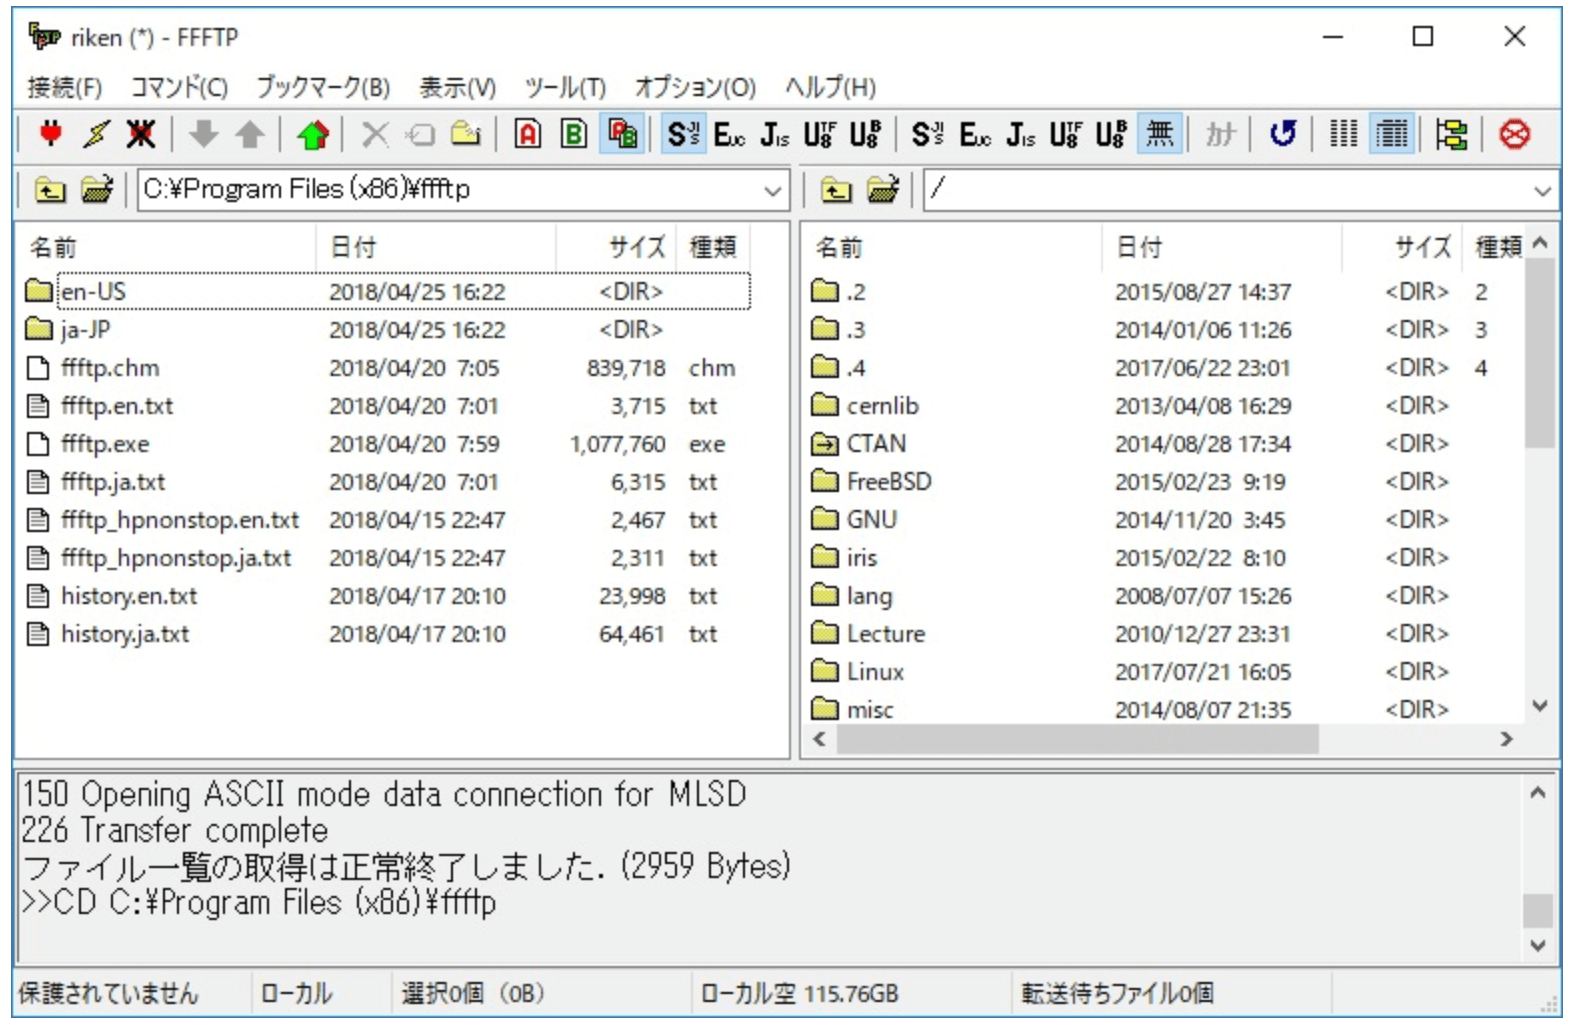Image resolution: width=1570 pixels, height=1030 pixels.
Task: Click the Refresh file list icon
Action: pyautogui.click(x=1283, y=134)
